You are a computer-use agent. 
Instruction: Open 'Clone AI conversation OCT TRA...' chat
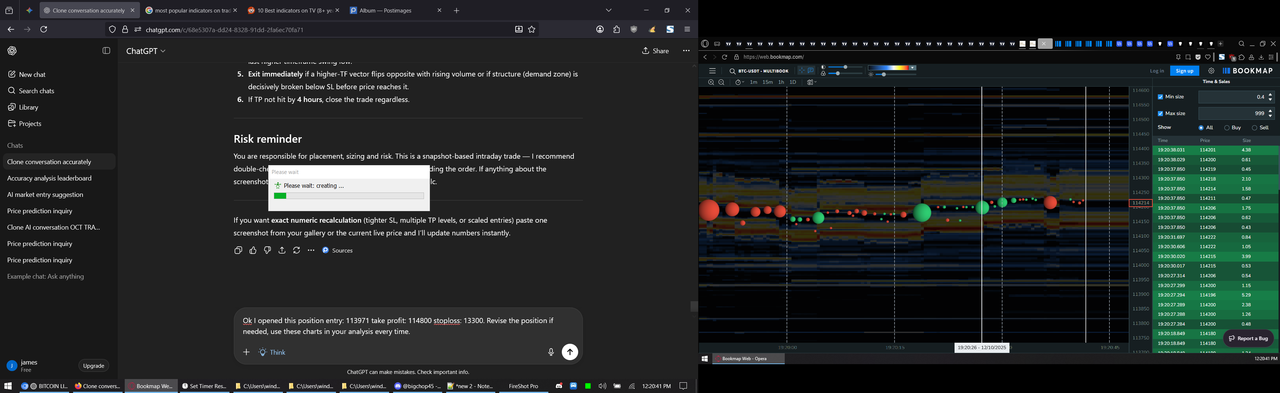53,227
